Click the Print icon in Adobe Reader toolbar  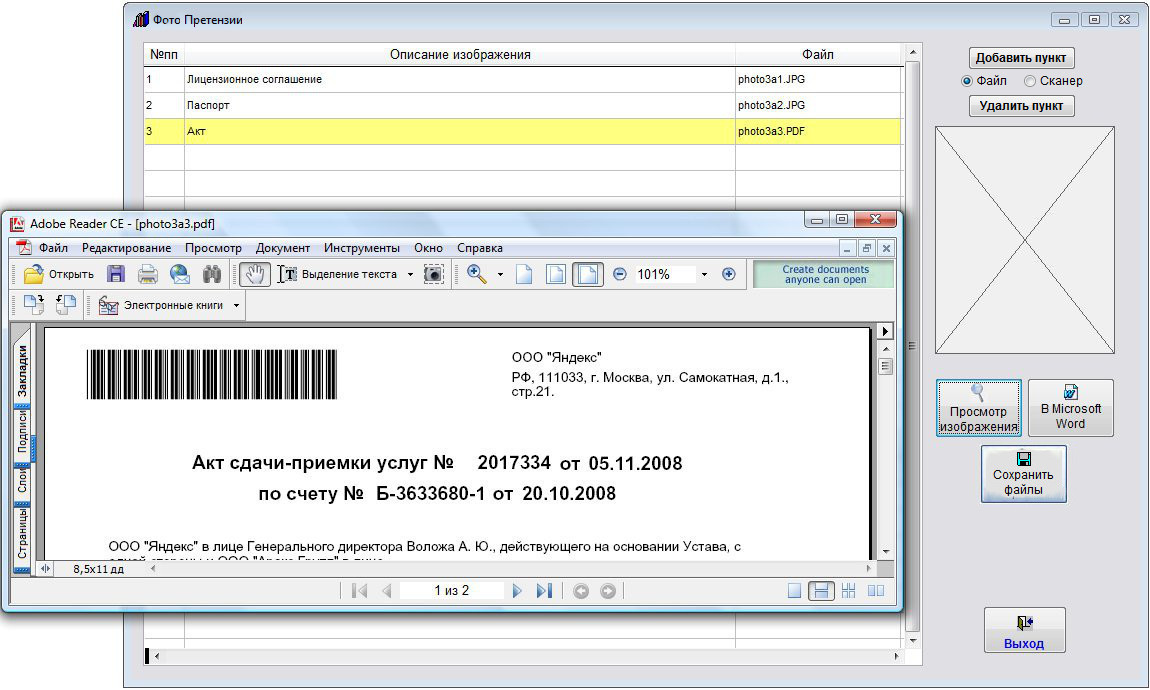coord(148,274)
